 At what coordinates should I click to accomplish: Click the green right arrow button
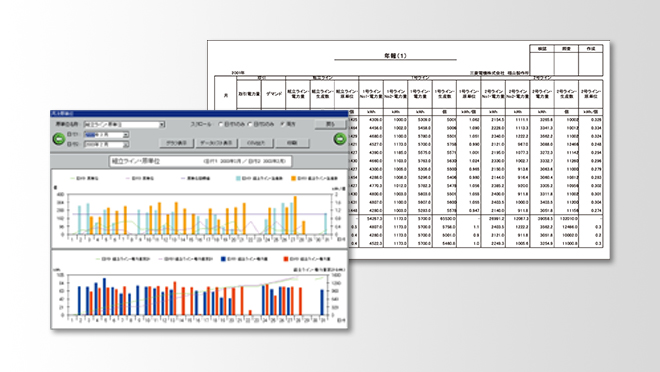tap(340, 139)
